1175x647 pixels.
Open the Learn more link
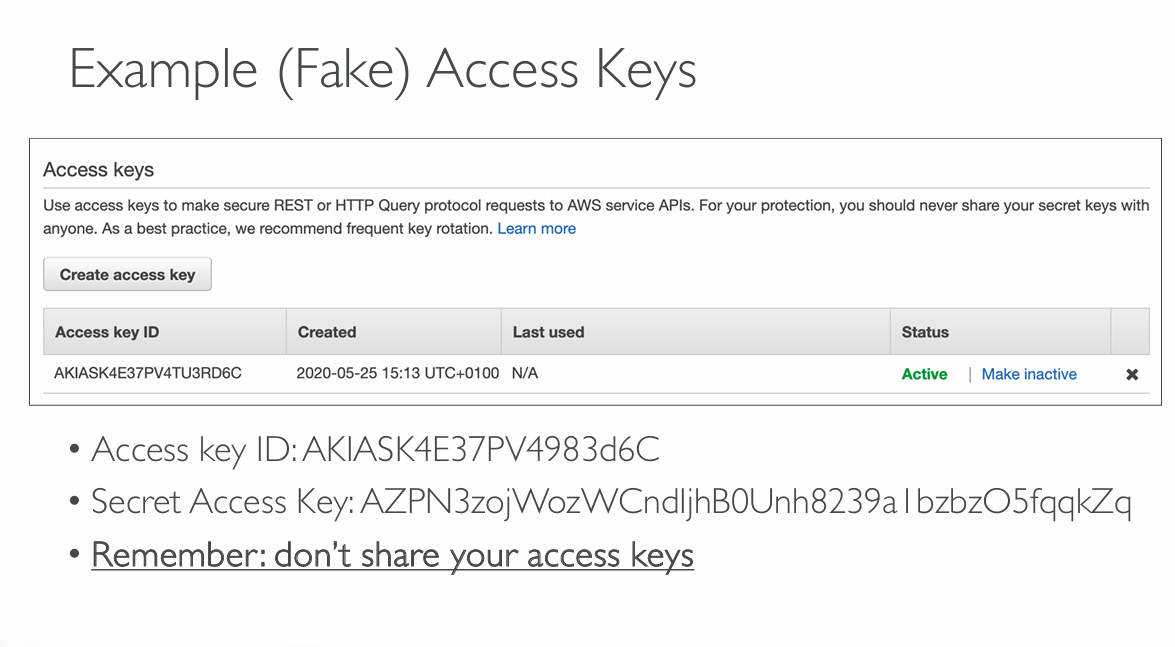tap(536, 229)
